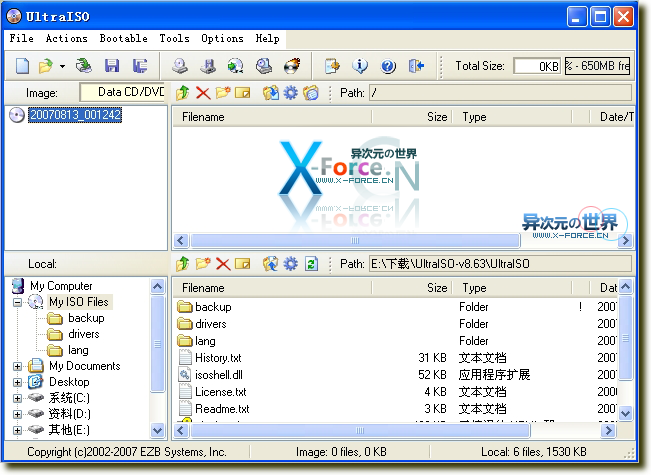Click the Refresh icon in Local pane

(311, 264)
